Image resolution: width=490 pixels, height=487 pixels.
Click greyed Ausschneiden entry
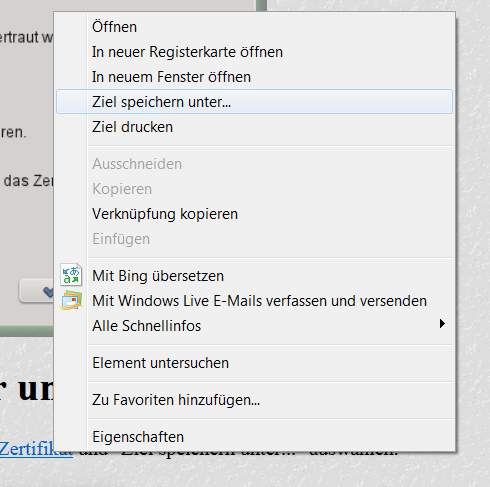click(255, 164)
